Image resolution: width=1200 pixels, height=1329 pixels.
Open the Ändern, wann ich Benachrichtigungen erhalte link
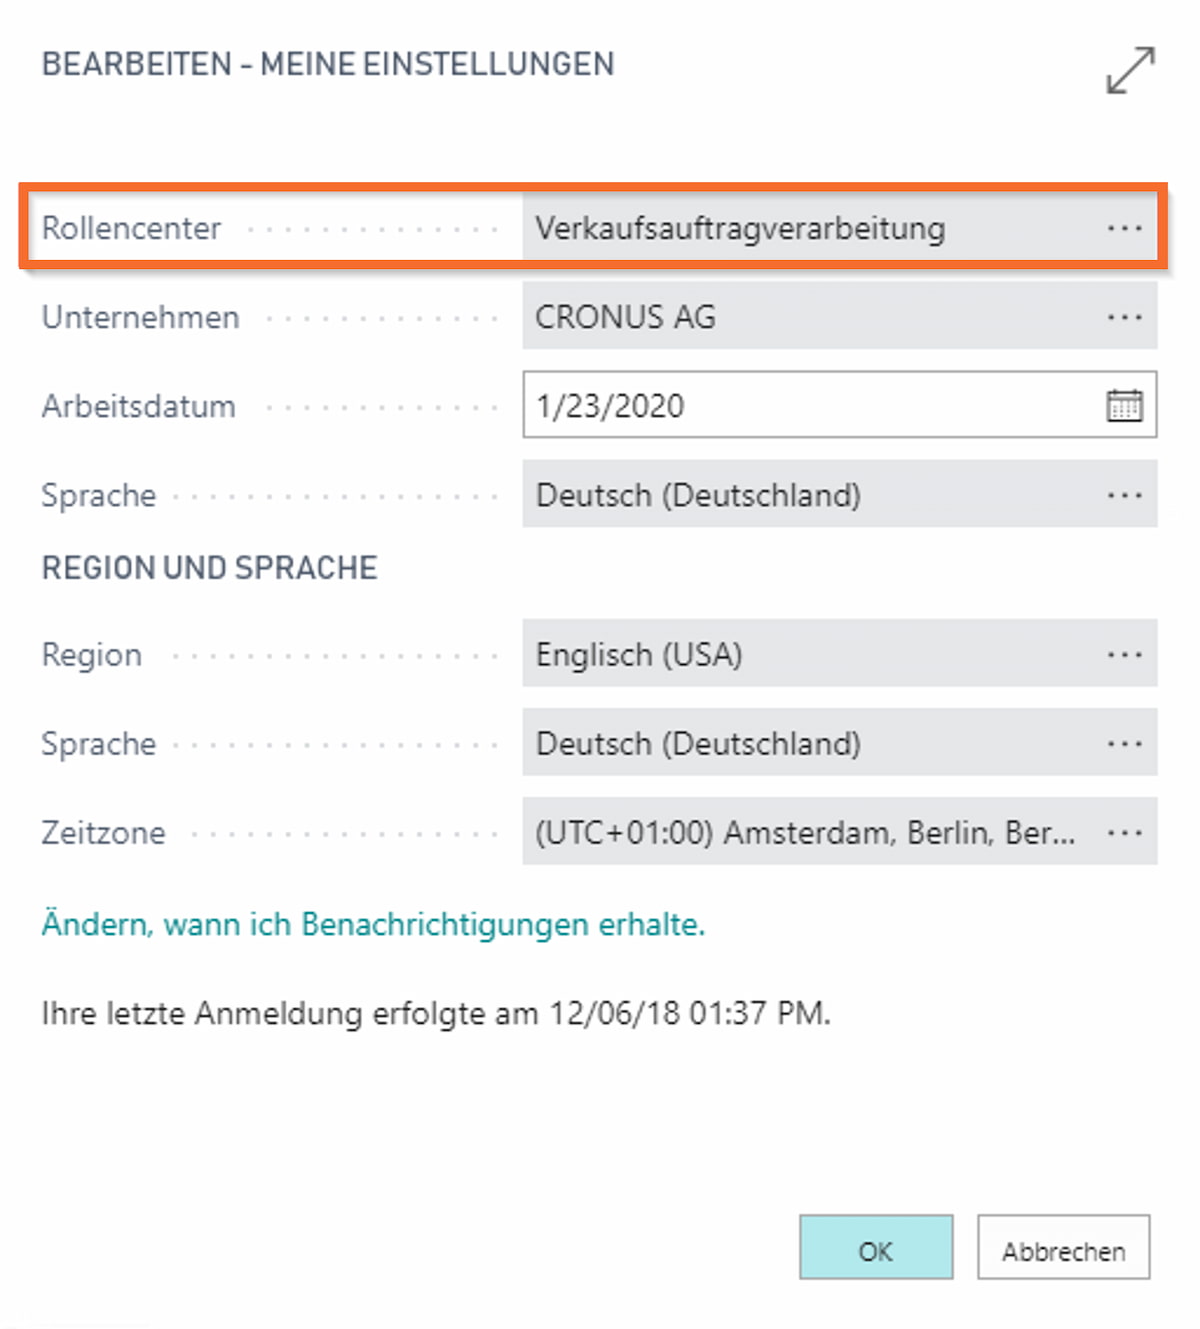pos(373,924)
